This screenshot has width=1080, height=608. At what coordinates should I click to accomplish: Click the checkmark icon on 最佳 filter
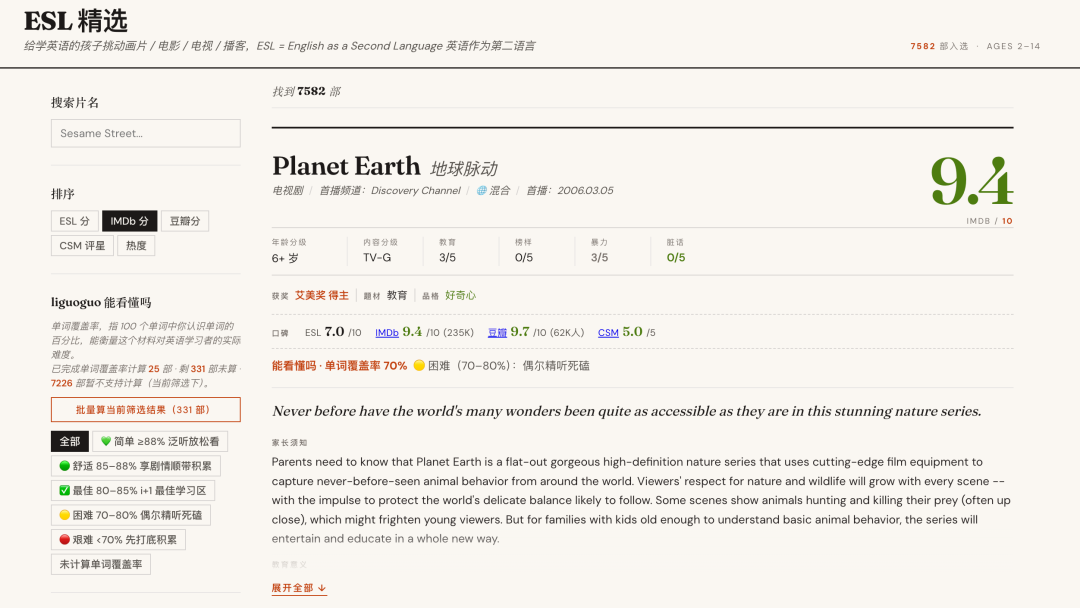click(x=65, y=491)
